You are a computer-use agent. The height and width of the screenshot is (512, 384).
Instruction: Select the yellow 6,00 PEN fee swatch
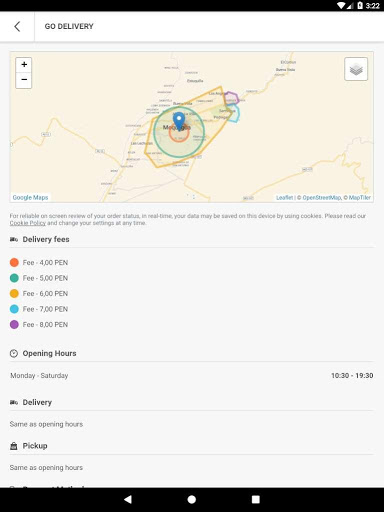point(14,294)
